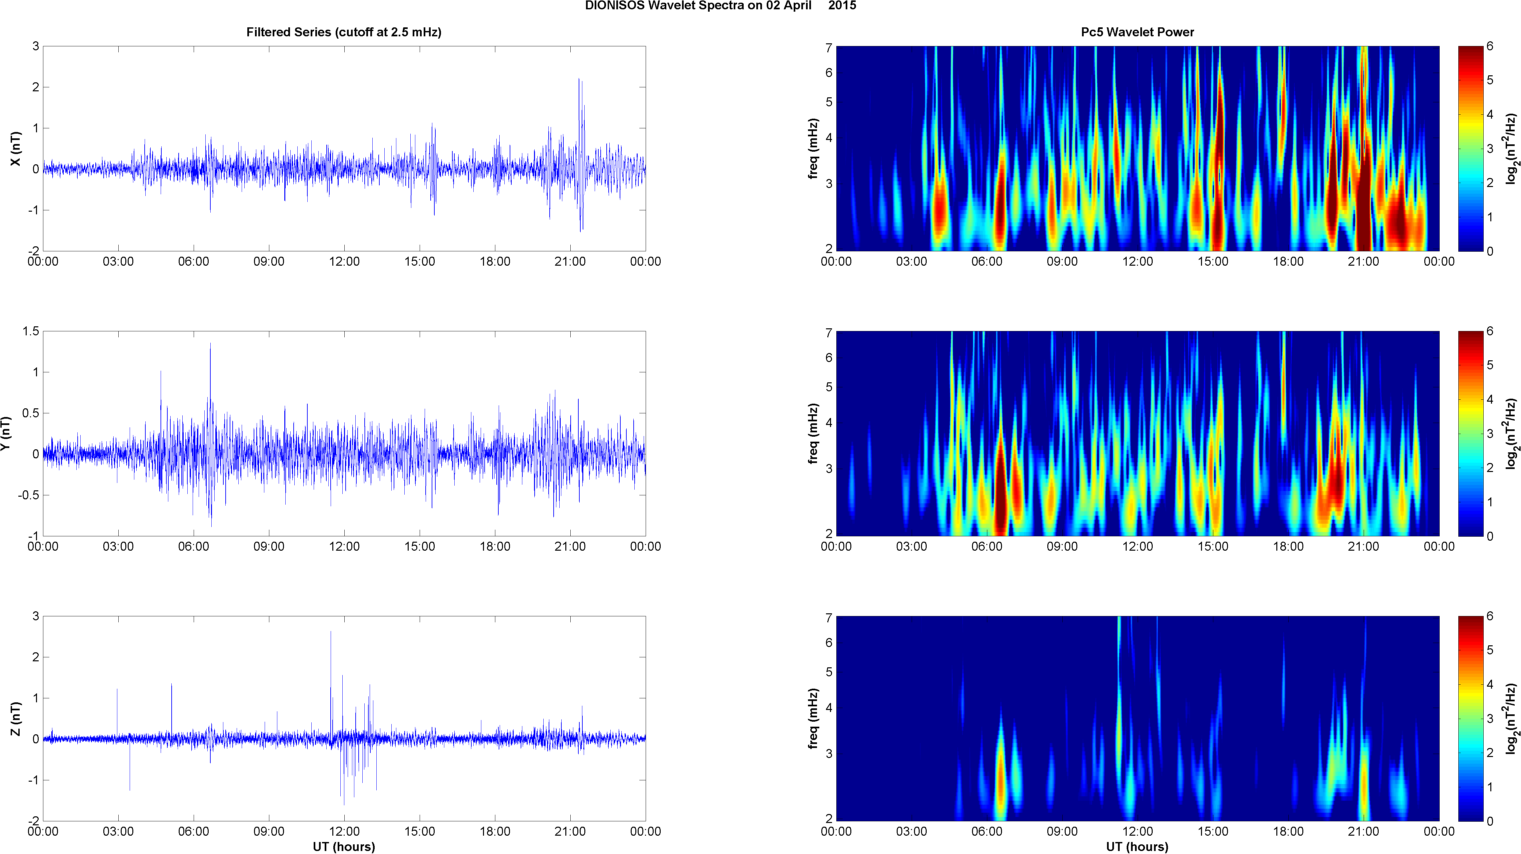This screenshot has height=854, width=1521.
Task: Click the Z (nT) axis label
Action: [15, 719]
